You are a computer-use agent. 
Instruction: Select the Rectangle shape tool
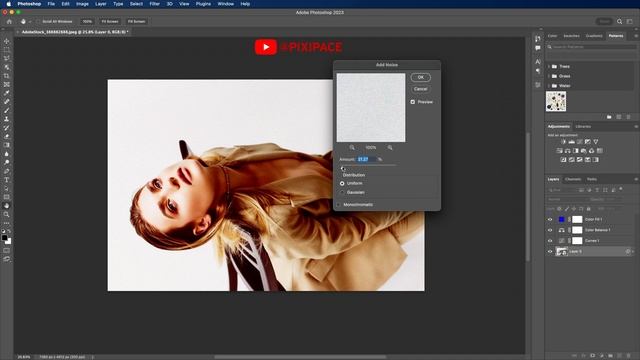click(x=7, y=197)
